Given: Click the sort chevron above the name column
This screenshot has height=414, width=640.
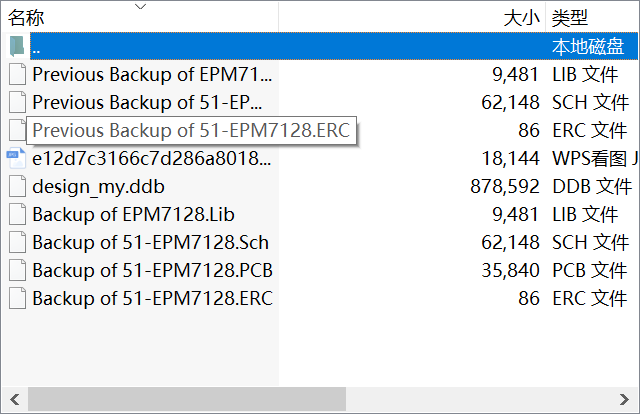Looking at the screenshot, I should coord(140,6).
